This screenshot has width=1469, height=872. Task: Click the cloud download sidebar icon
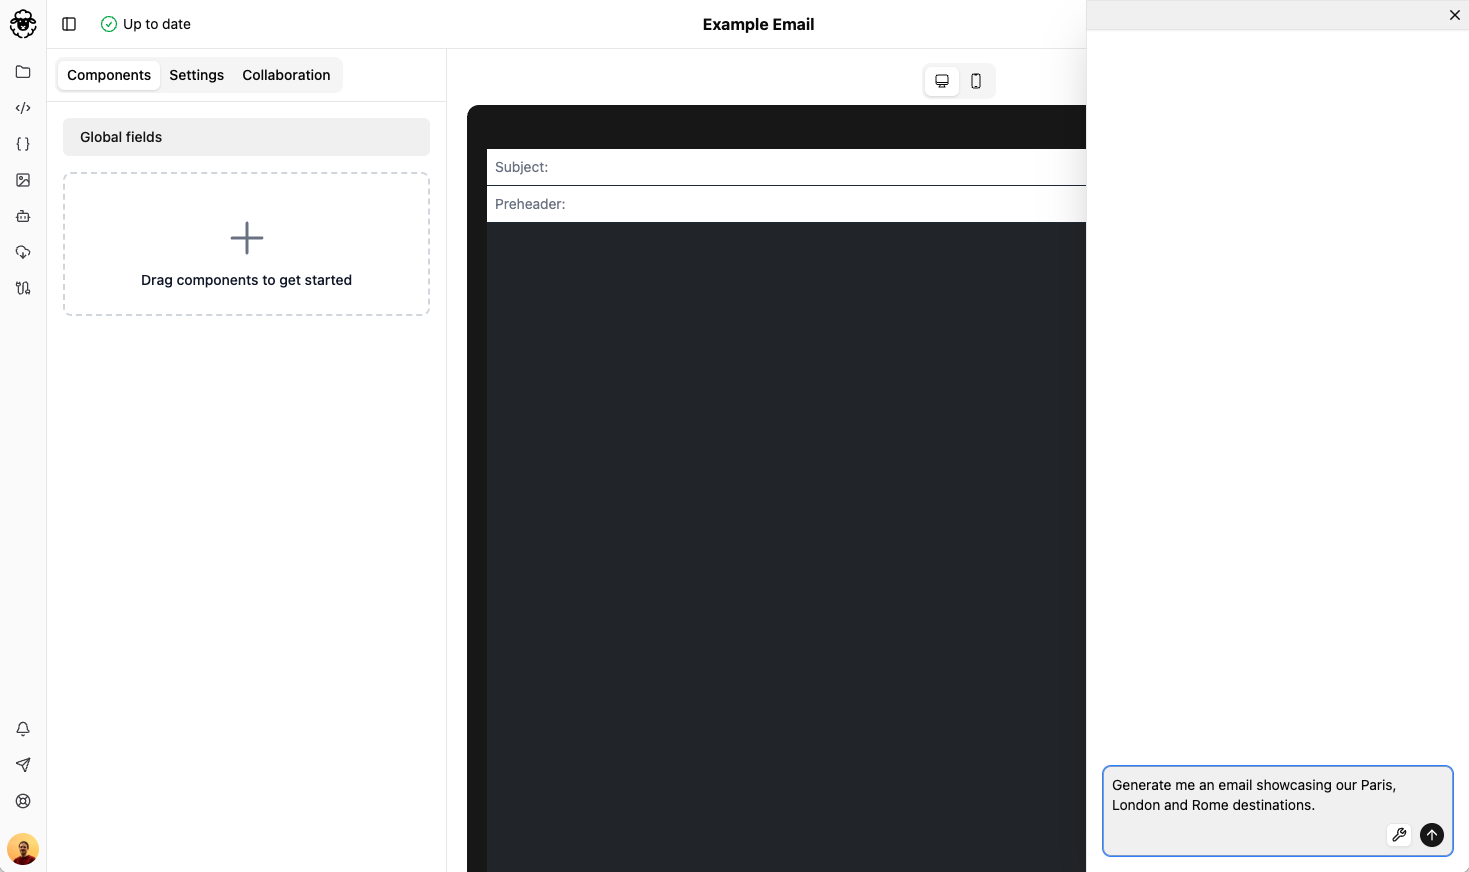point(23,252)
